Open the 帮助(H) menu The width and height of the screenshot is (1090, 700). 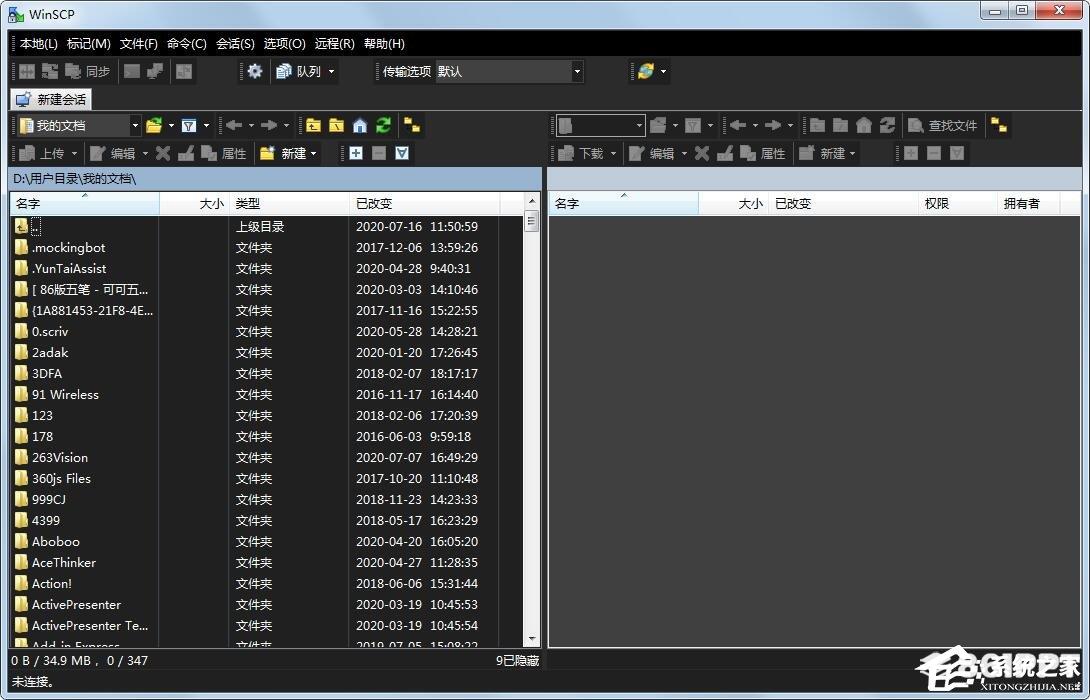384,43
